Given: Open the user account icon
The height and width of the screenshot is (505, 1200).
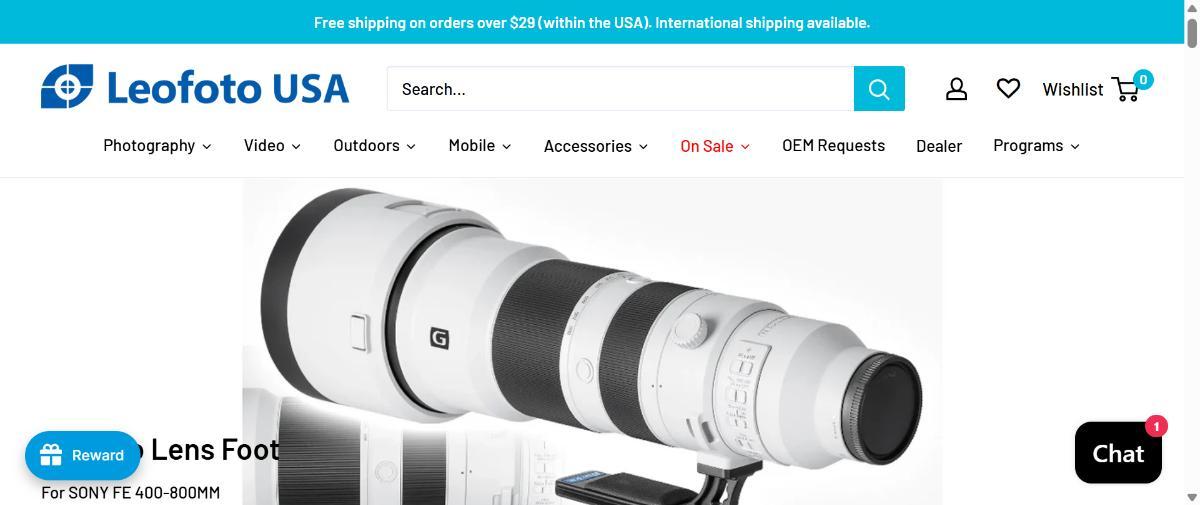Looking at the screenshot, I should (956, 89).
